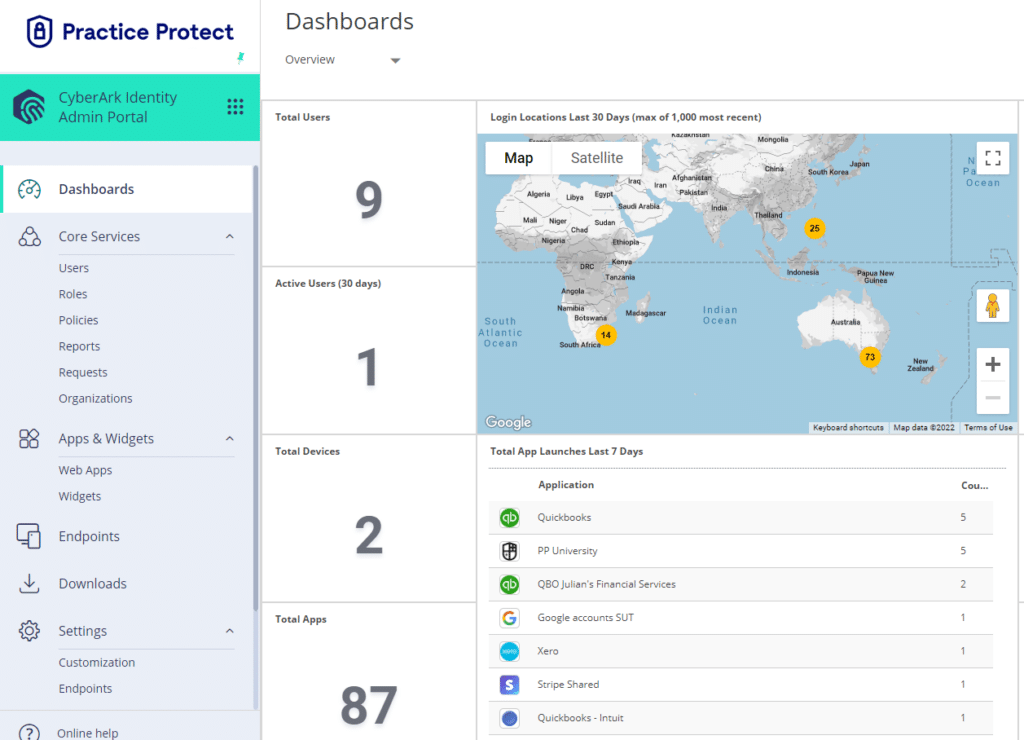Open Web Apps in the sidebar
This screenshot has height=740, width=1024.
point(86,470)
